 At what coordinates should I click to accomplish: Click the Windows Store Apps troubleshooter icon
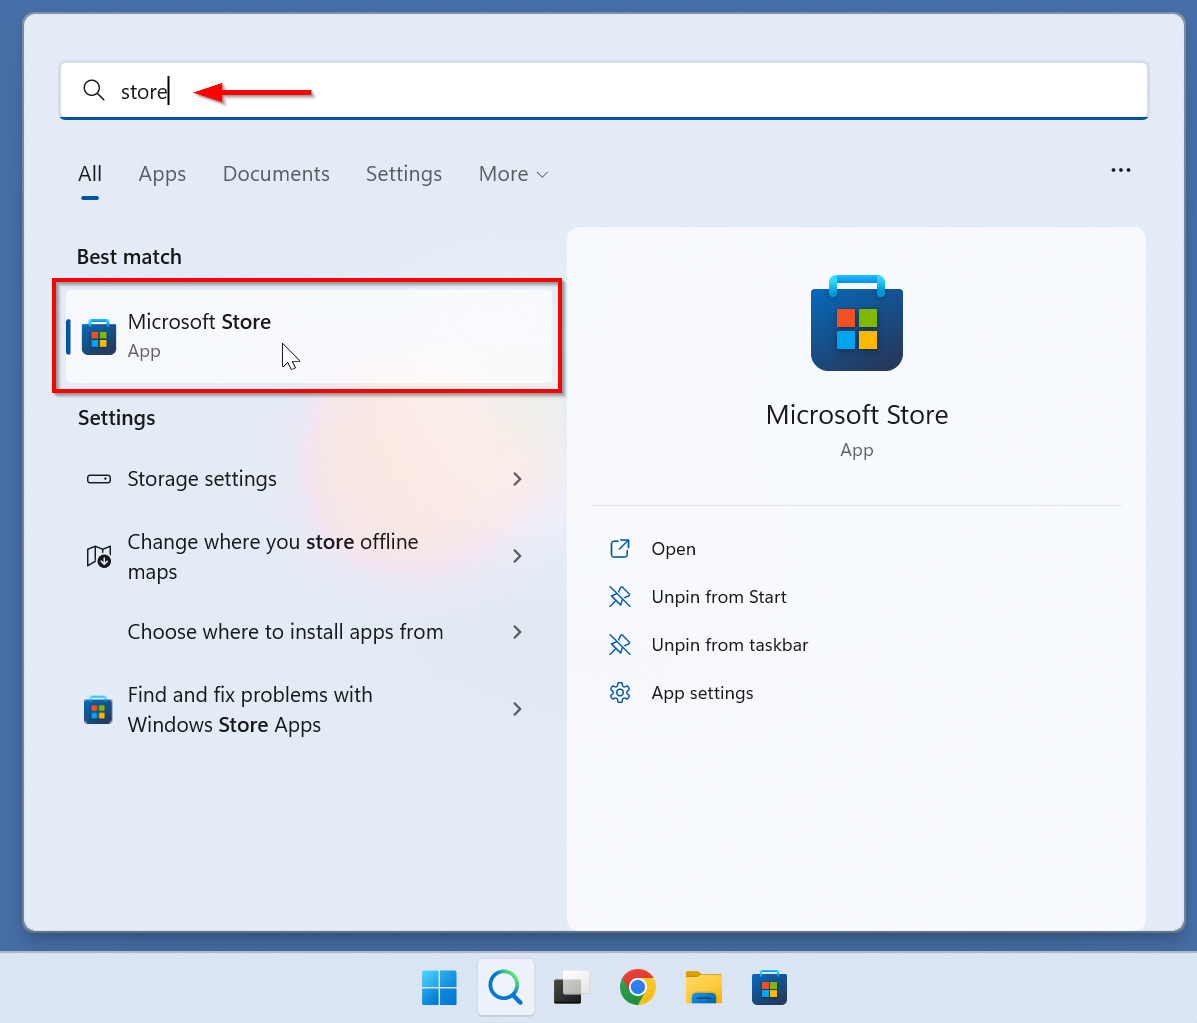click(98, 709)
